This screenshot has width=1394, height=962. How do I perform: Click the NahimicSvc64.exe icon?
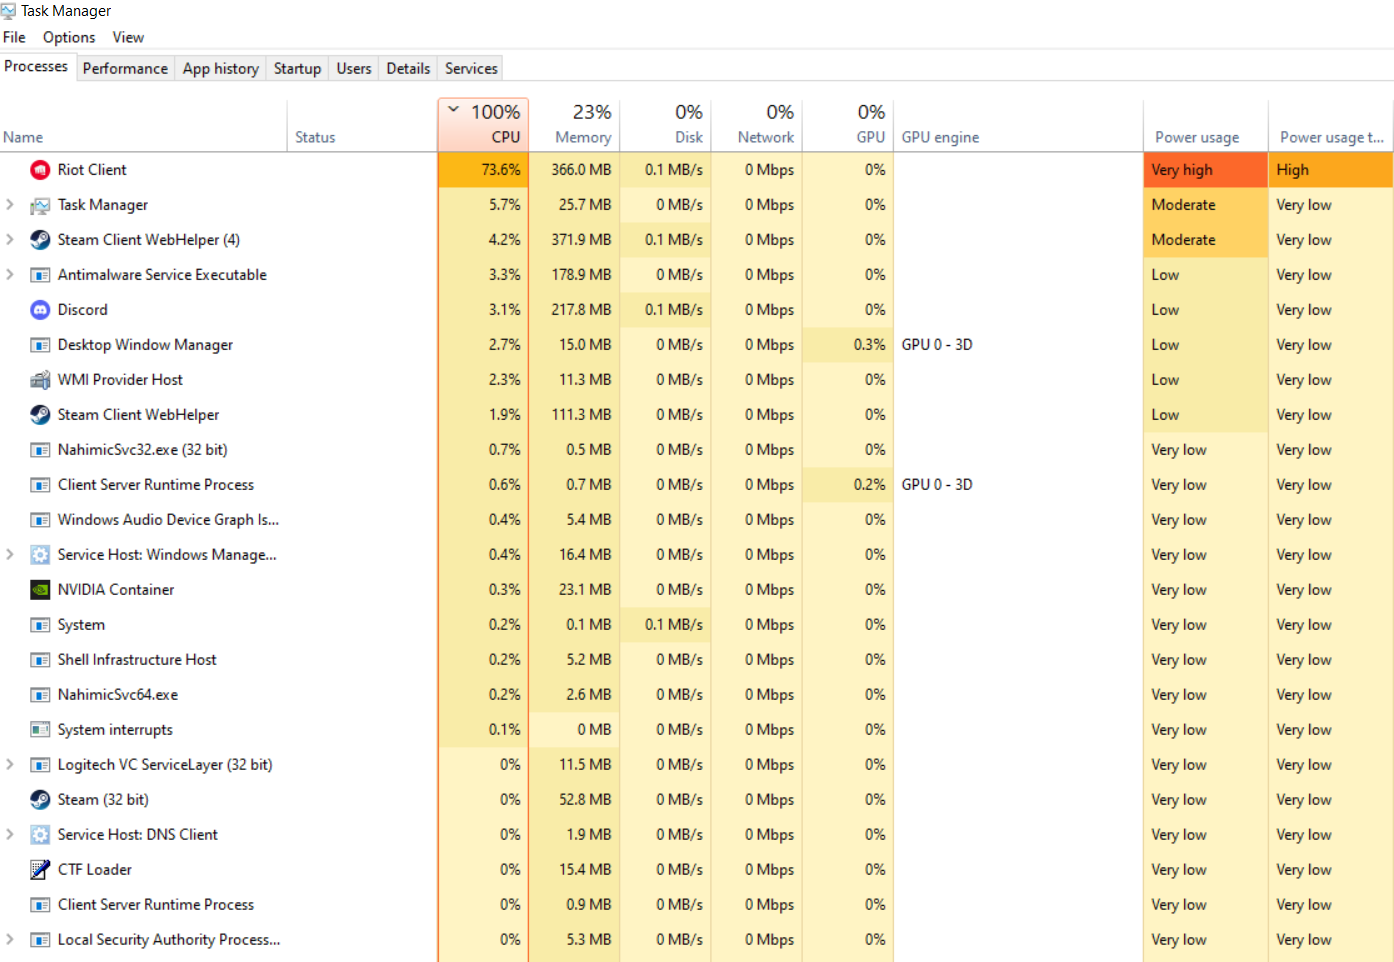pos(40,695)
